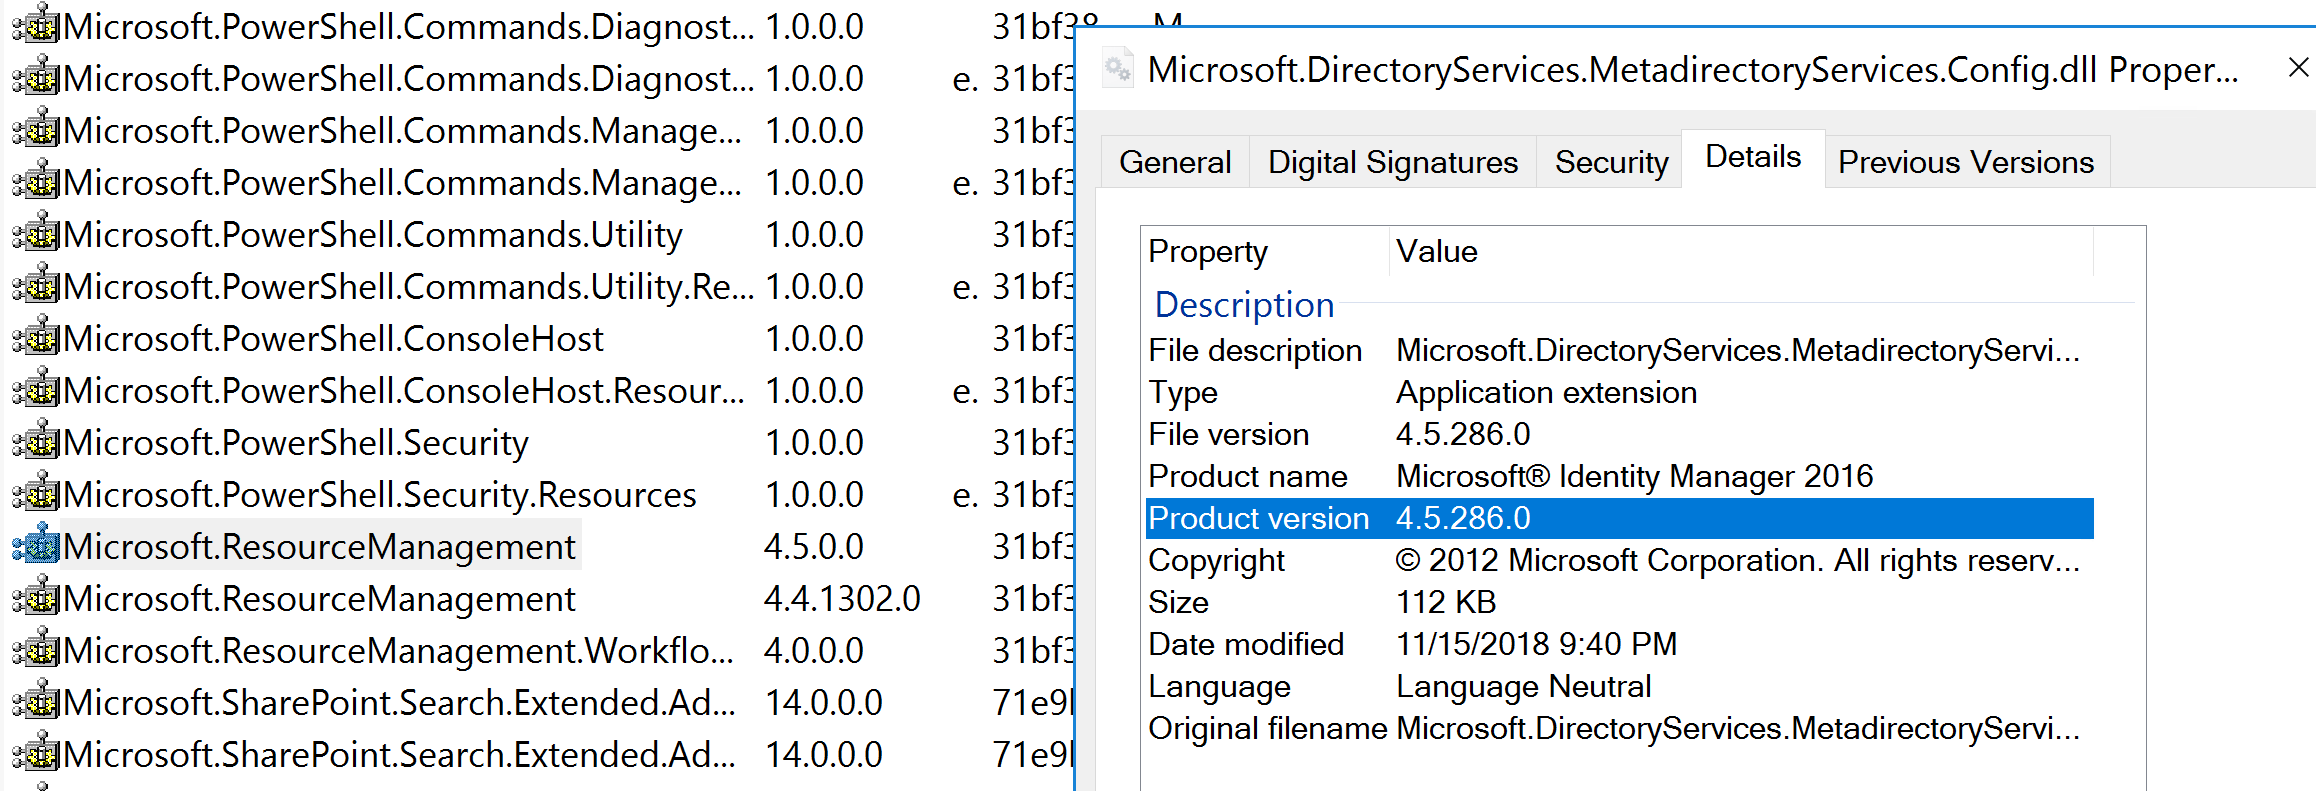Click the Microsoft.ResourceManagement.Workflo... assembly icon
2316x791 pixels.
coord(36,651)
